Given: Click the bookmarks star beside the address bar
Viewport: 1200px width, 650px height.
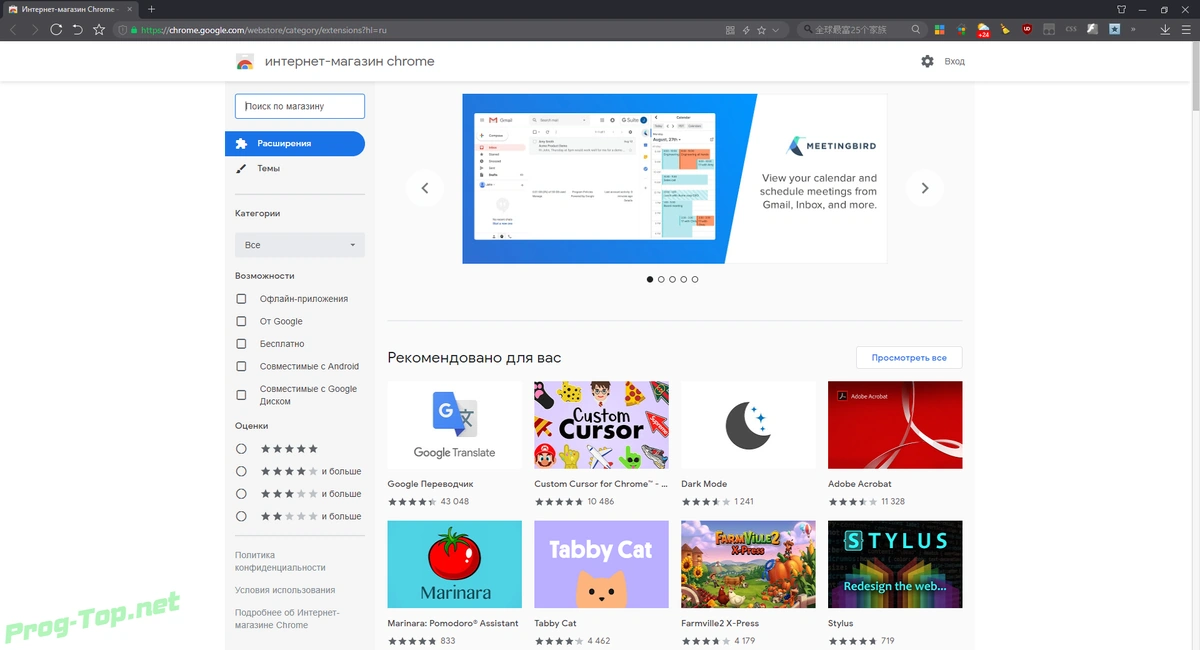Looking at the screenshot, I should click(99, 30).
